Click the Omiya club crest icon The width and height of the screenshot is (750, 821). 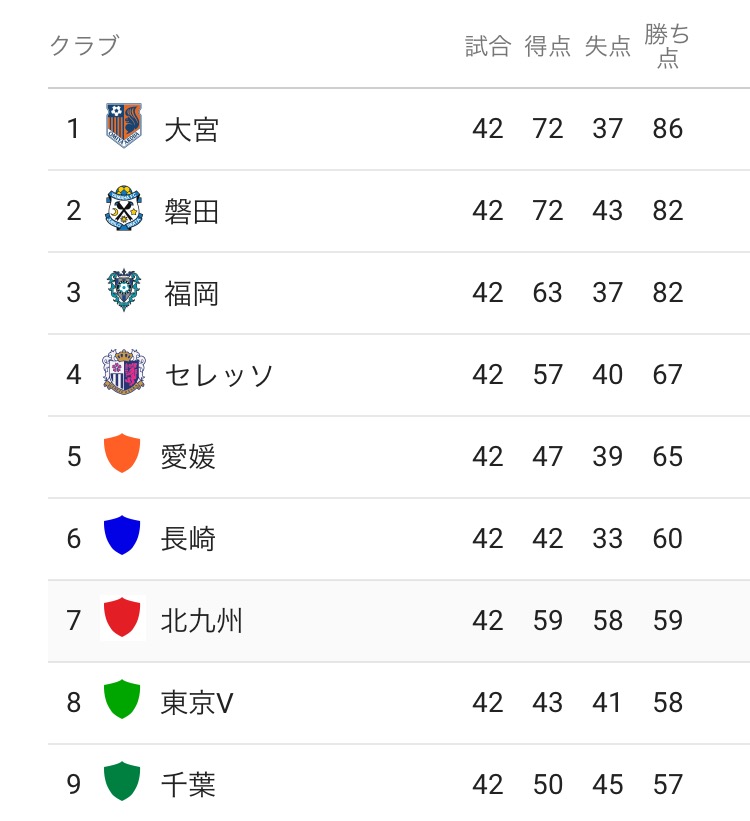pyautogui.click(x=124, y=128)
